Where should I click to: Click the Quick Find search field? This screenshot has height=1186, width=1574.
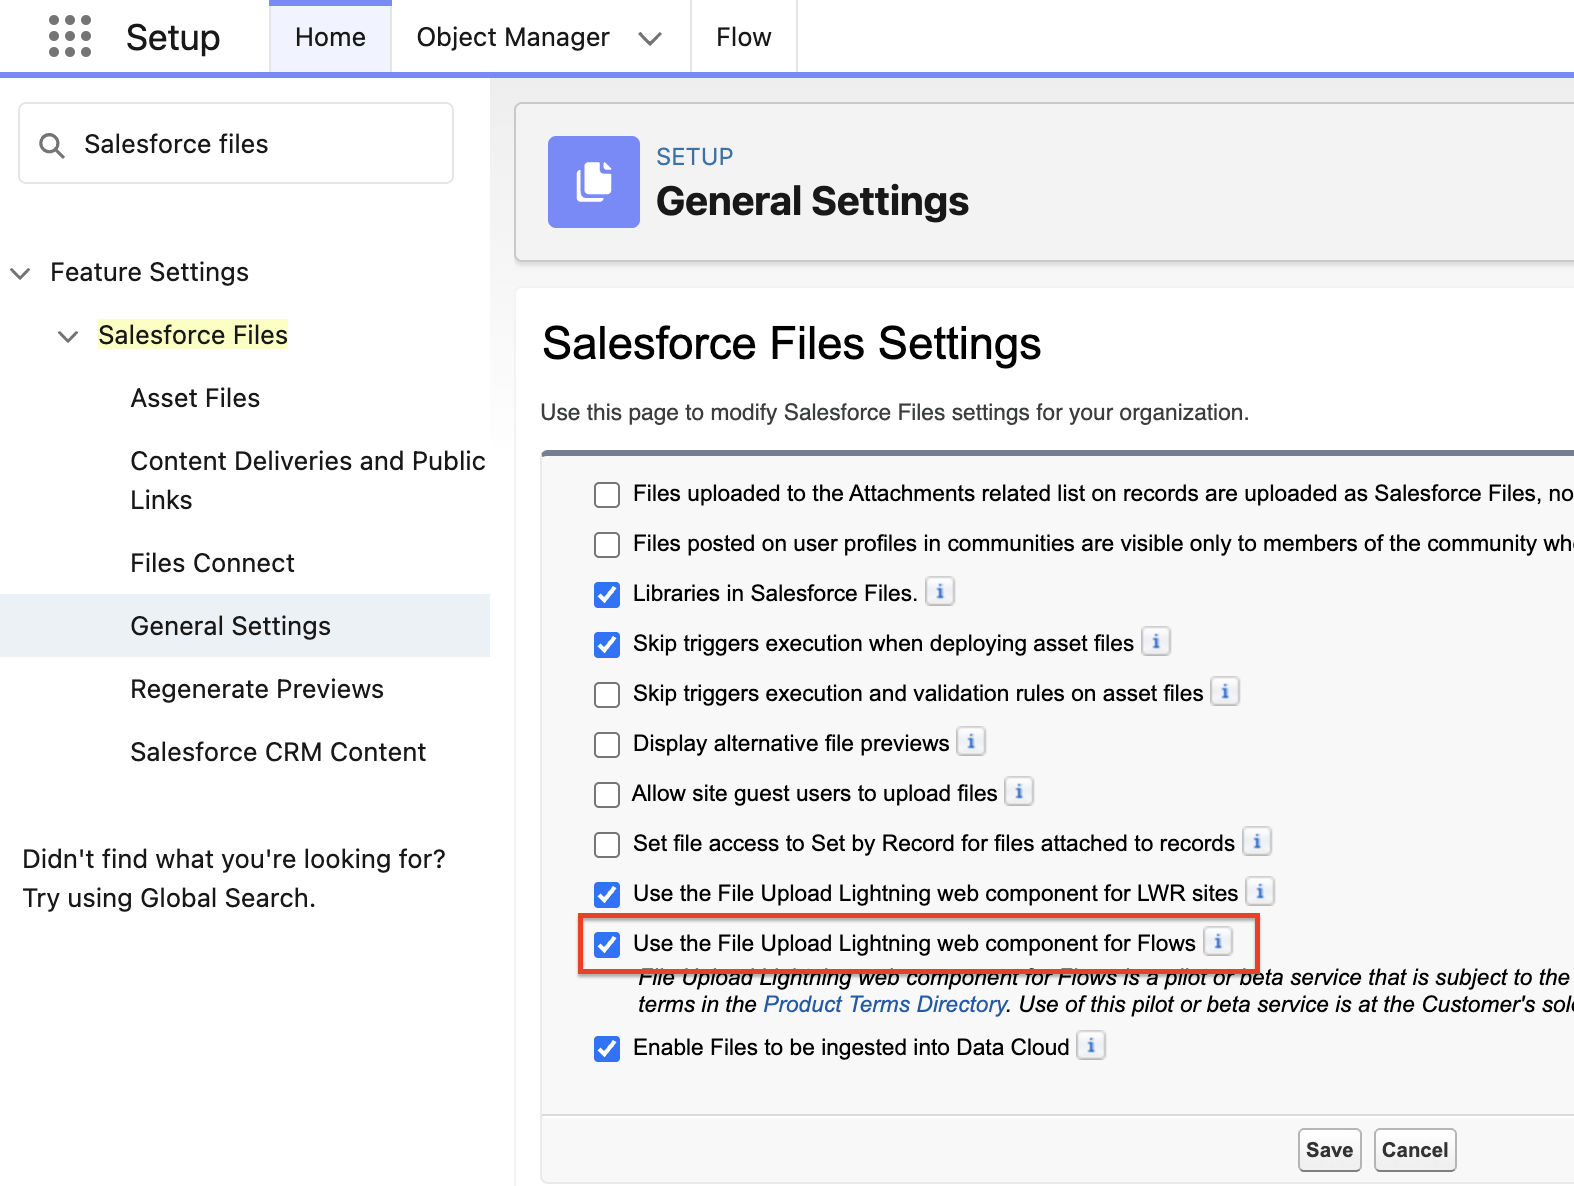(236, 143)
